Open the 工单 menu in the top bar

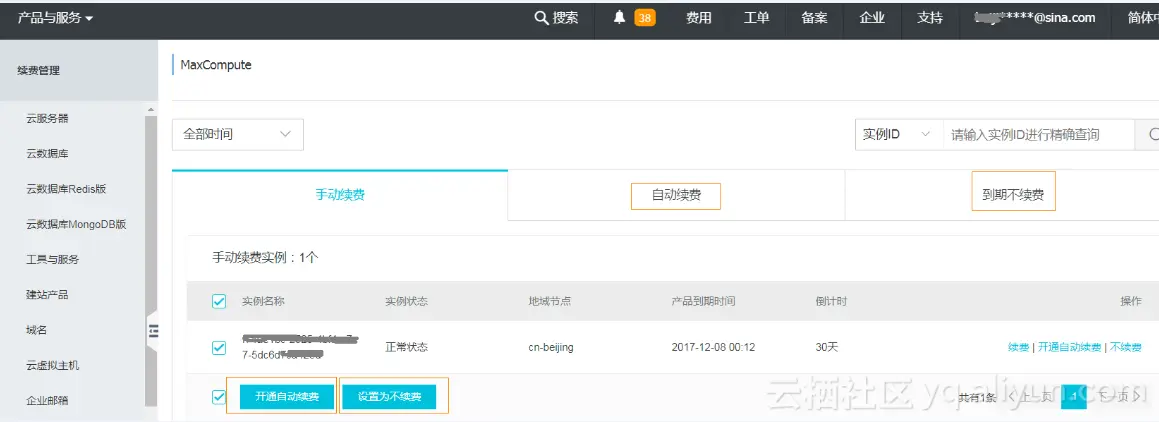[x=756, y=18]
